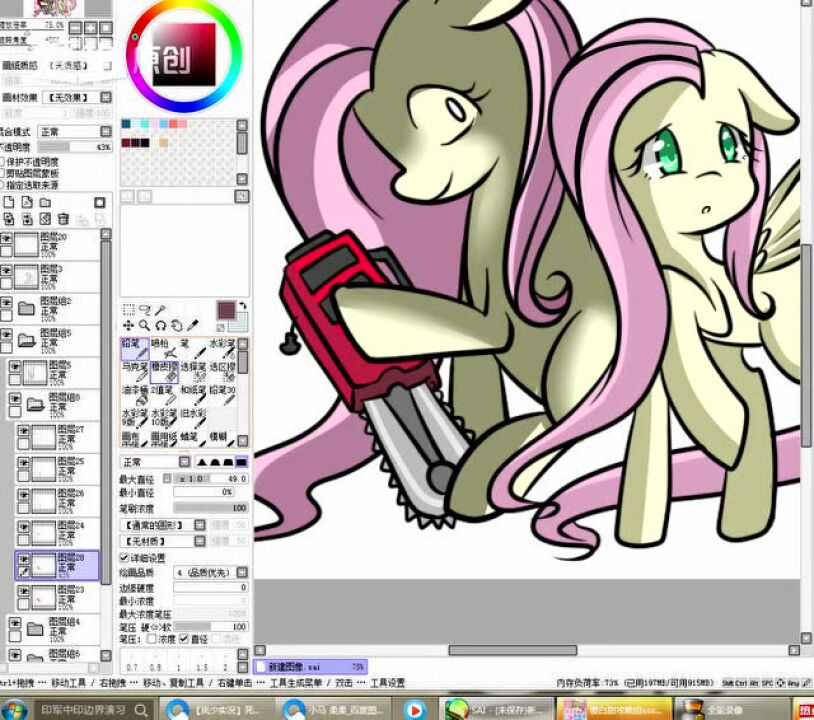Choose the 选择笔 selection pen
The image size is (814, 720).
193,372
